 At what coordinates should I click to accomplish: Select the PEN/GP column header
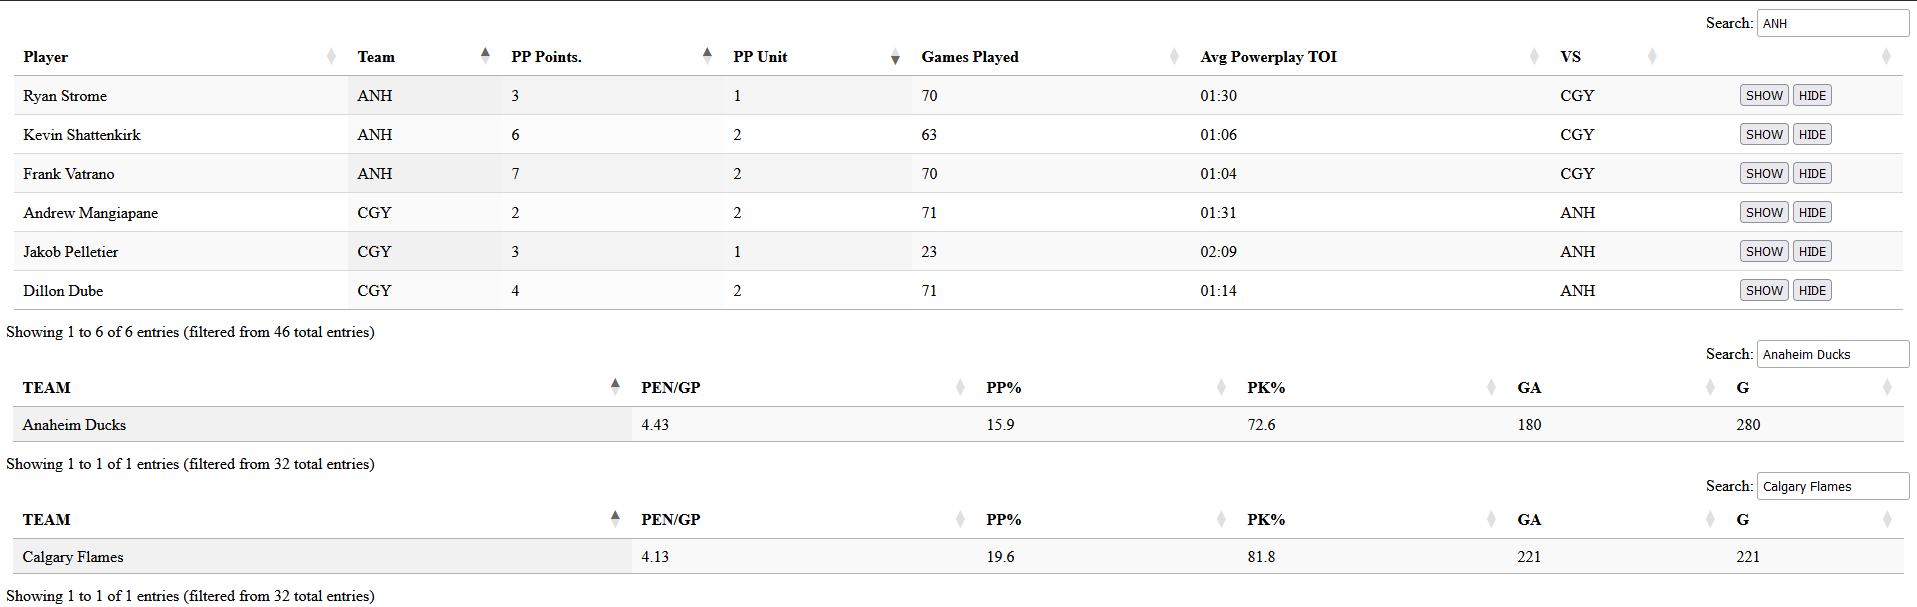pyautogui.click(x=668, y=387)
